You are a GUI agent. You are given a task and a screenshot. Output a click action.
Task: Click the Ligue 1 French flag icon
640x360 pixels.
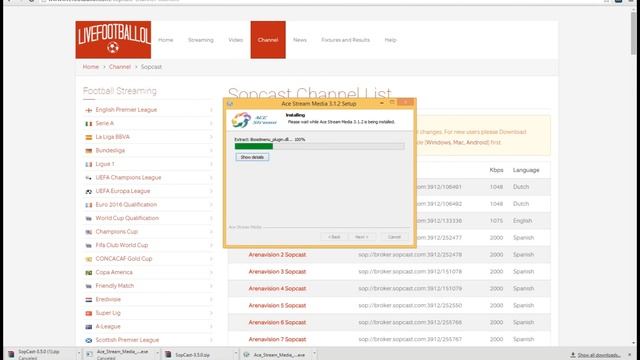click(x=89, y=164)
